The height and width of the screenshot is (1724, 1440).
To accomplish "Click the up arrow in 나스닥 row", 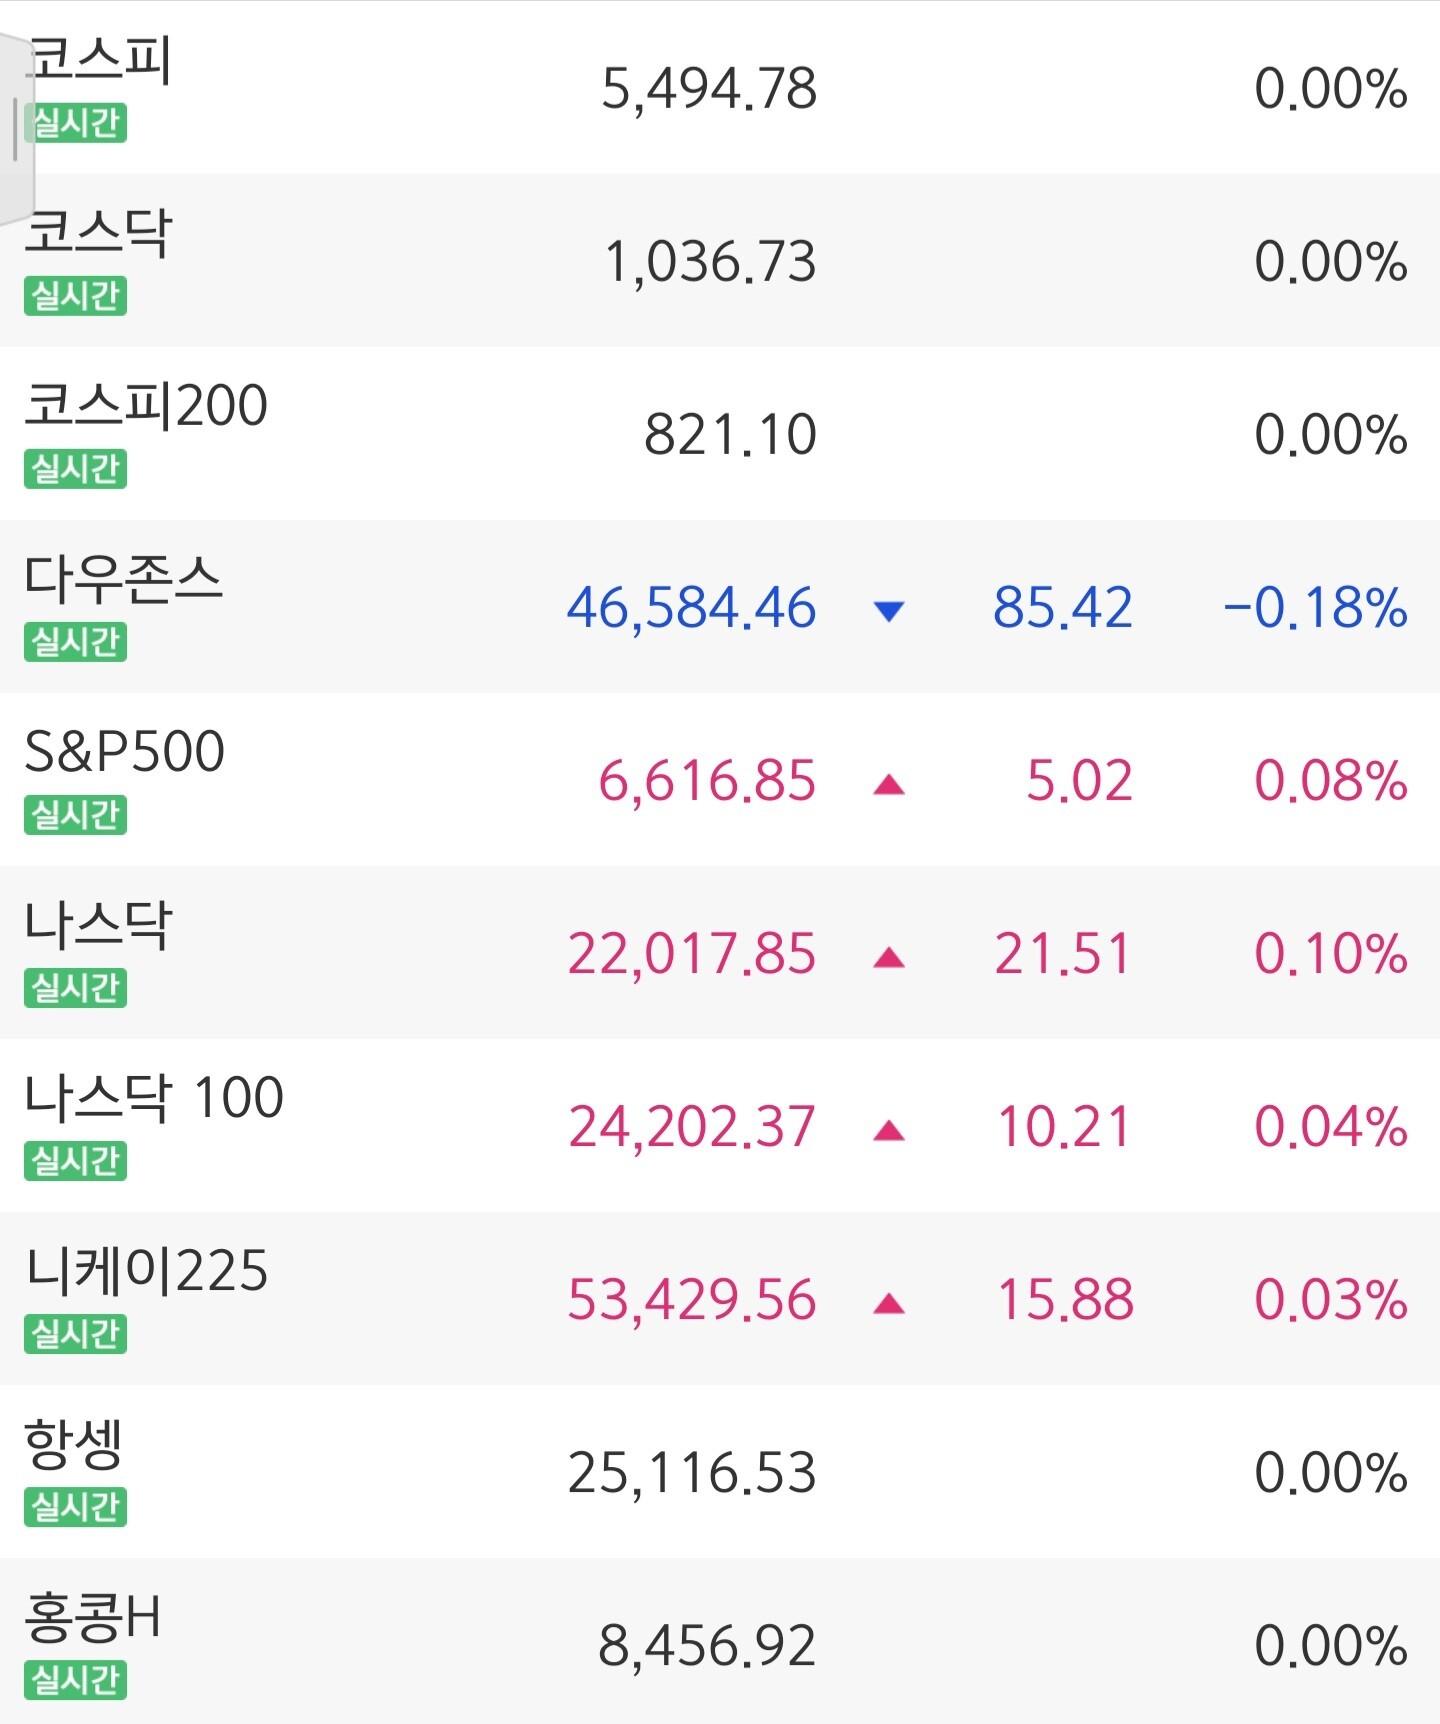I will pyautogui.click(x=888, y=957).
